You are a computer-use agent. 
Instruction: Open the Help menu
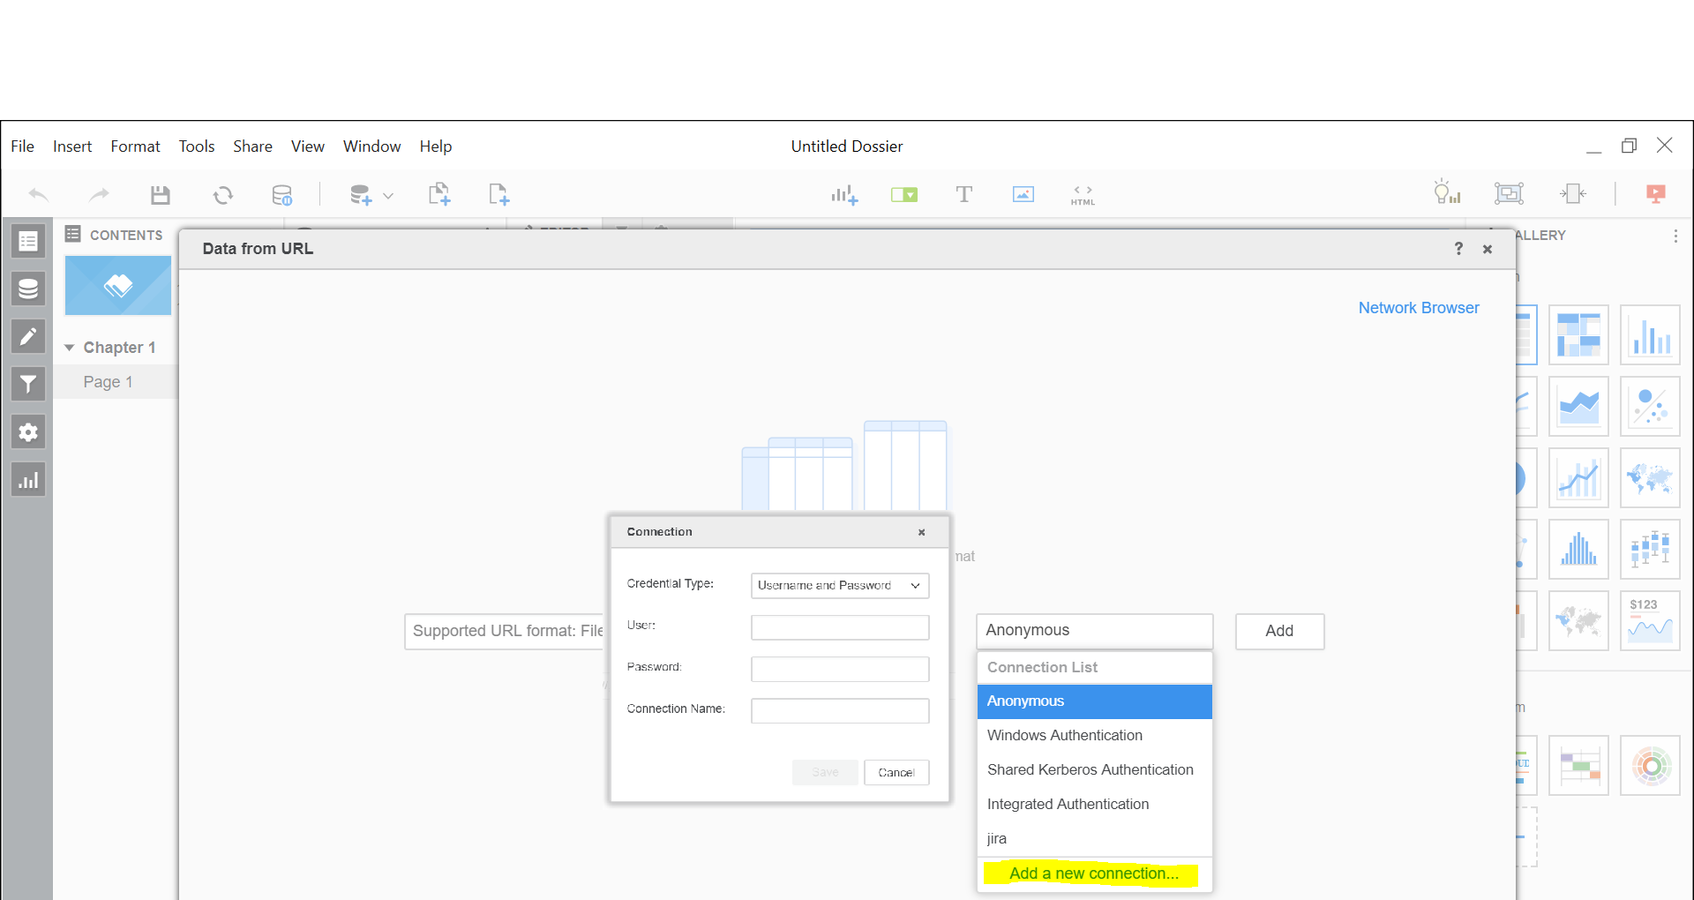(x=436, y=146)
